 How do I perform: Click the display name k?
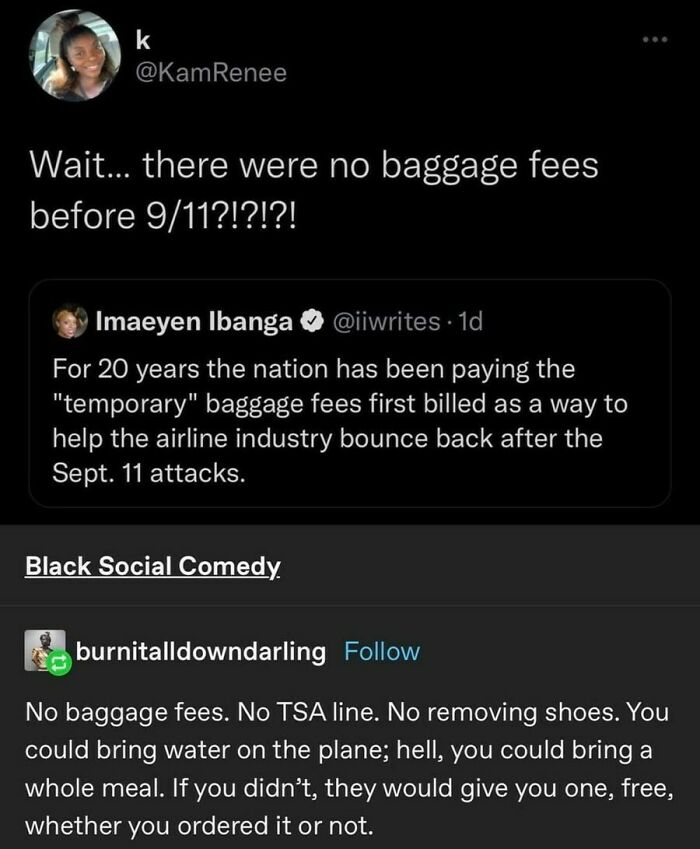[141, 39]
